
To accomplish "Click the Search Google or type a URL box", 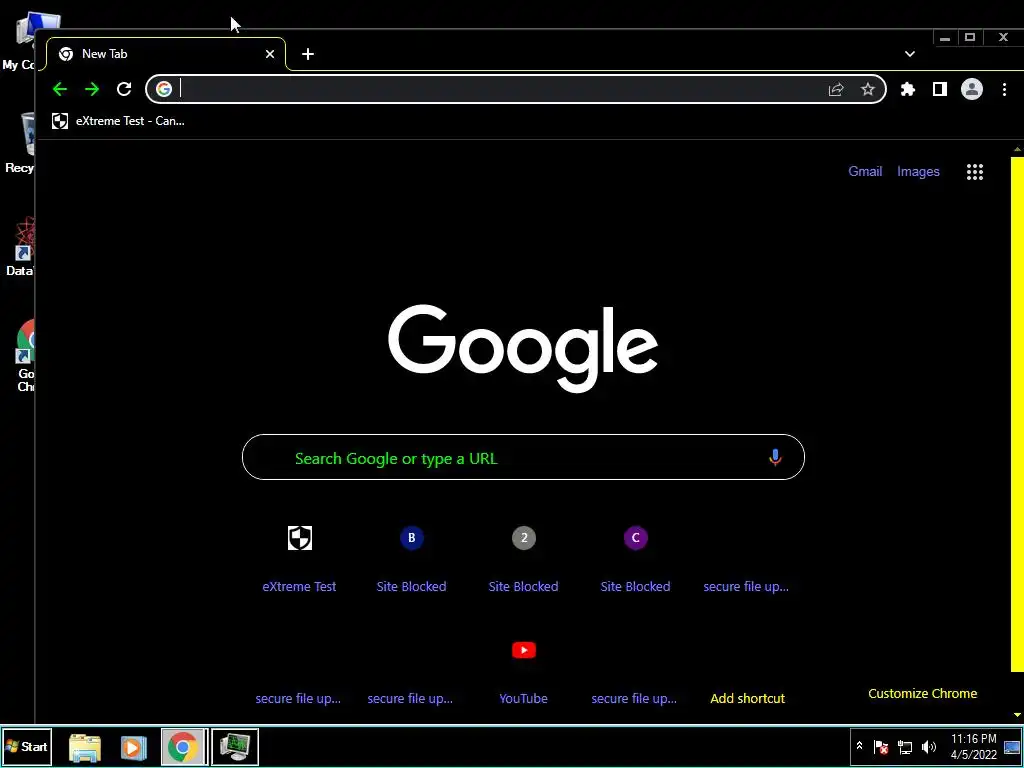I will tap(523, 457).
